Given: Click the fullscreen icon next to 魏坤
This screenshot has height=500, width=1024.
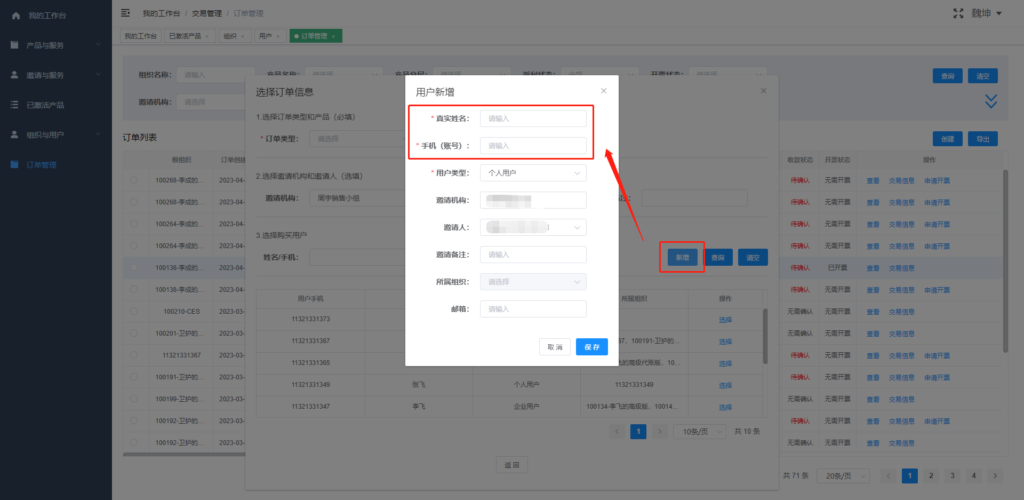Looking at the screenshot, I should click(958, 13).
